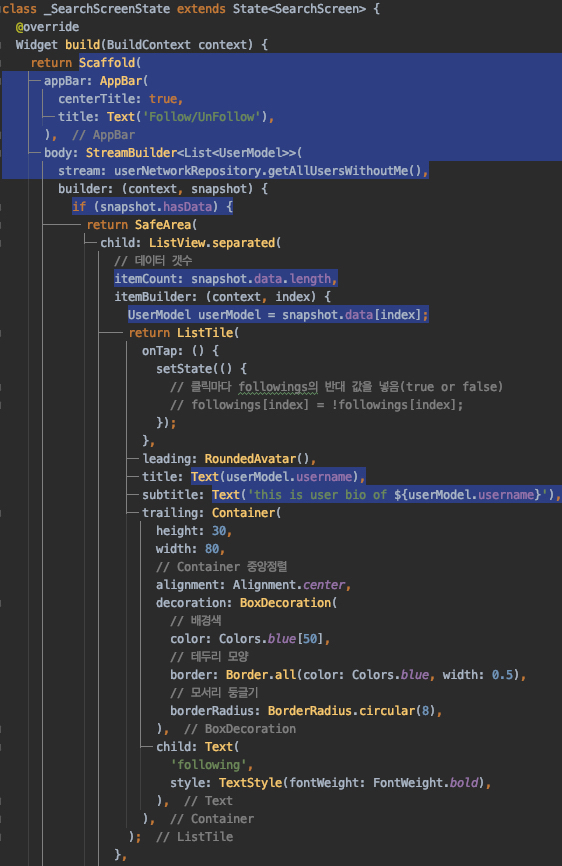Click 'return SafeArea(' line
The width and height of the screenshot is (562, 866).
(142, 225)
